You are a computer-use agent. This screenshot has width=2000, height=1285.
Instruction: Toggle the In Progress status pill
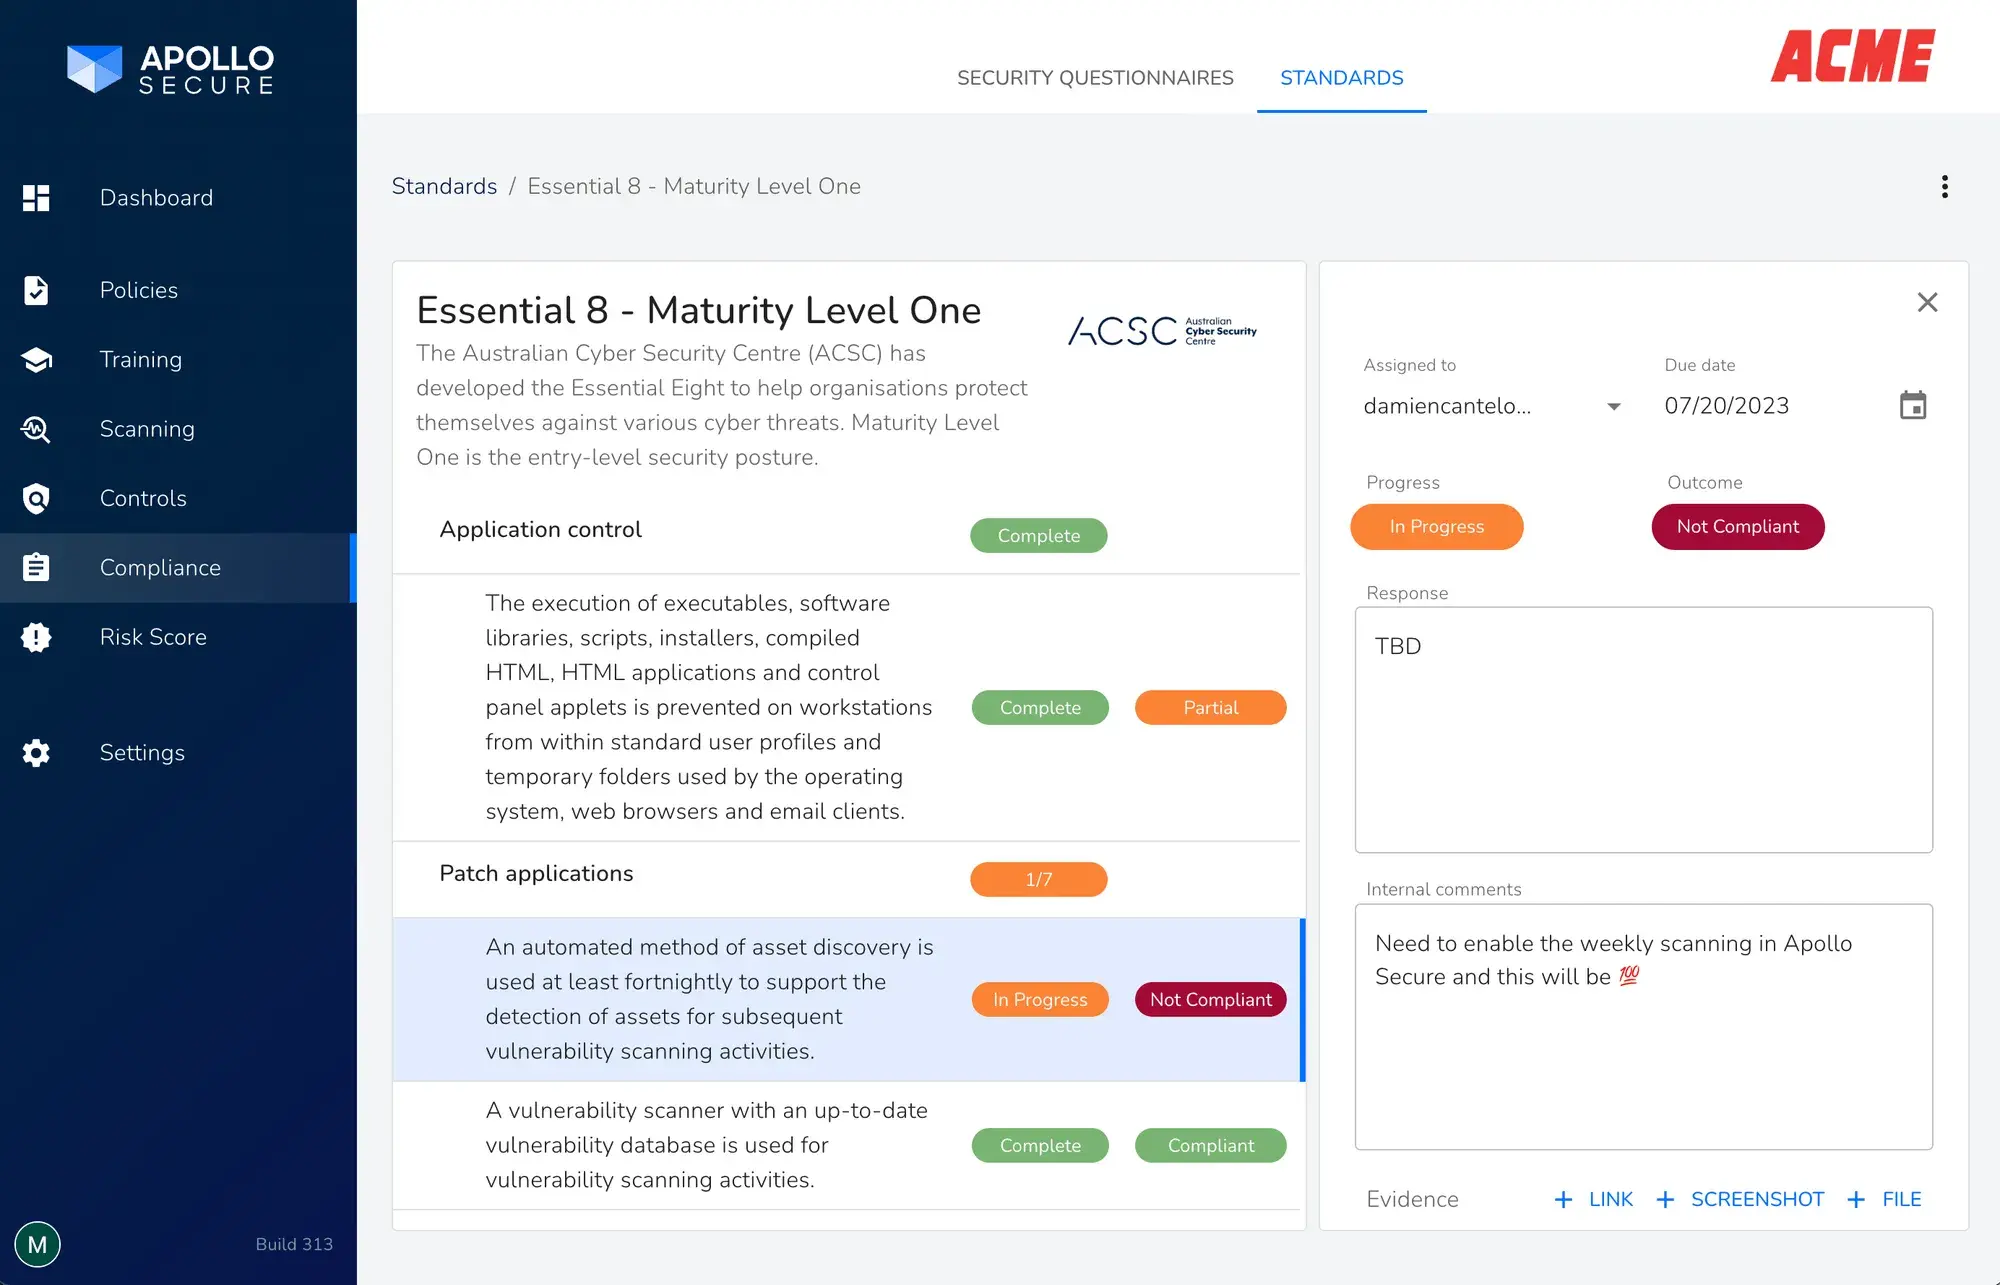click(1436, 527)
